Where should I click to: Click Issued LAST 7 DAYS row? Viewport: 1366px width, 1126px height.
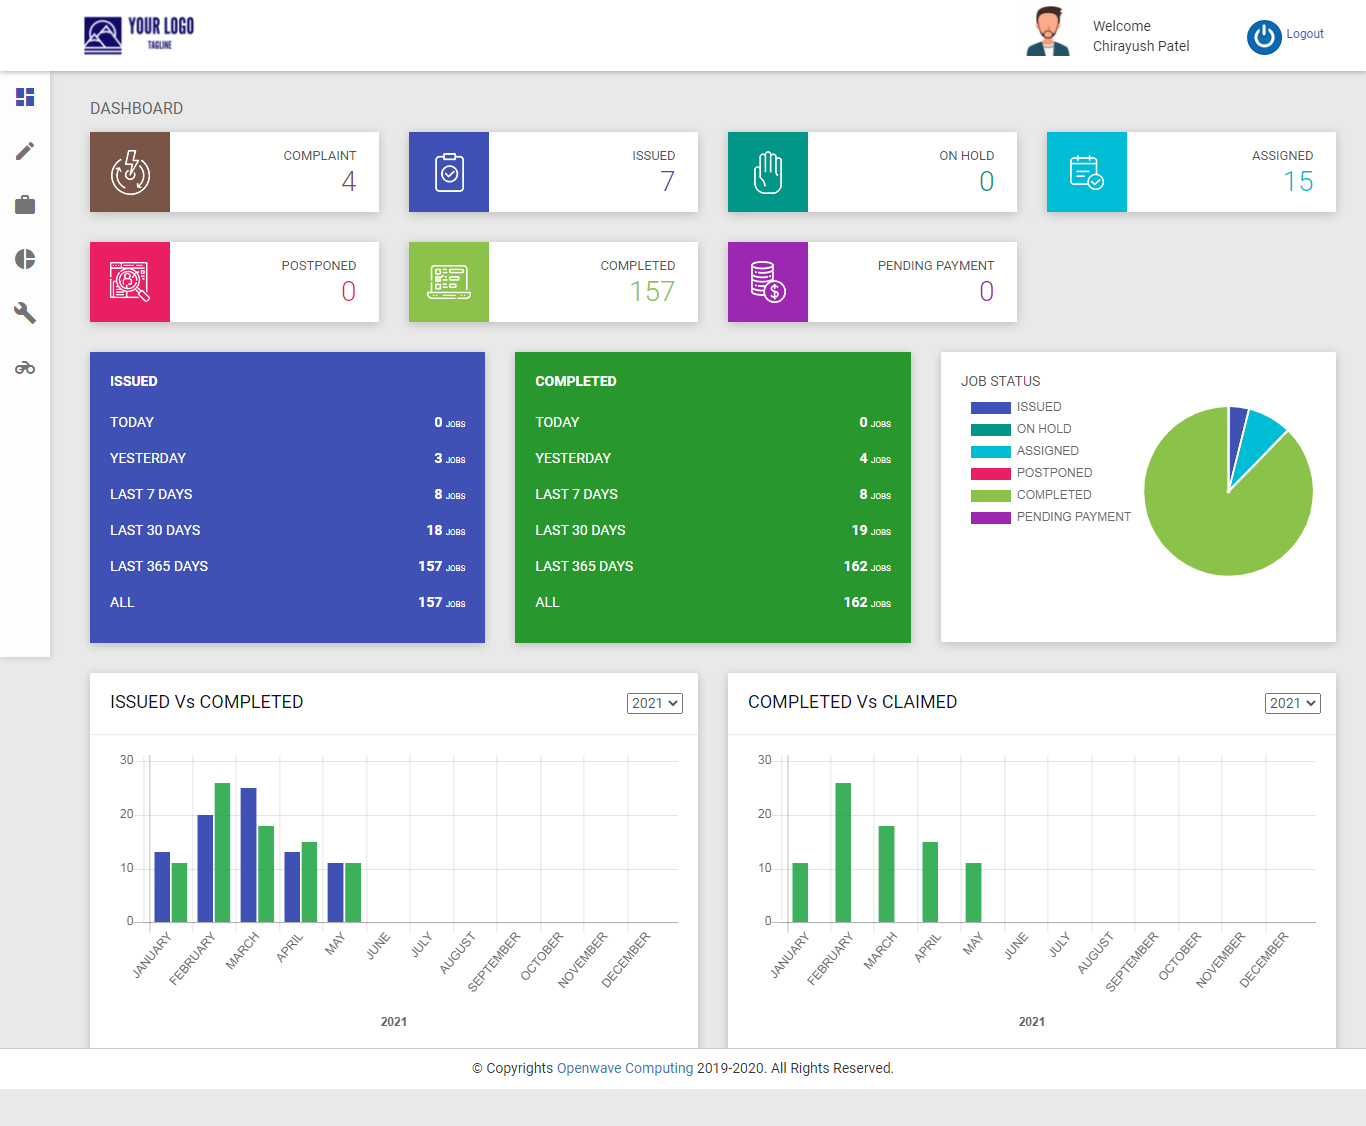[288, 494]
